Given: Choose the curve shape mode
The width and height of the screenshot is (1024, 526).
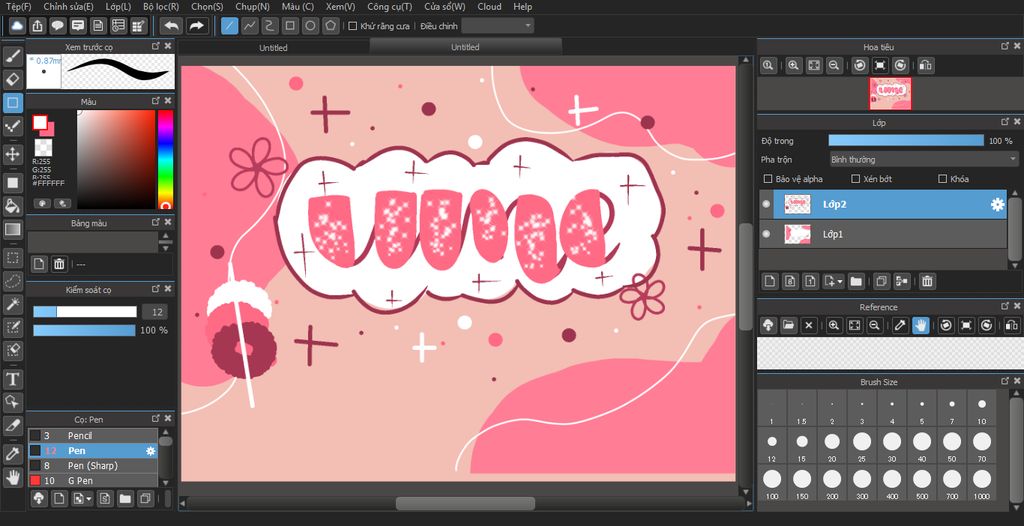Looking at the screenshot, I should [x=270, y=26].
